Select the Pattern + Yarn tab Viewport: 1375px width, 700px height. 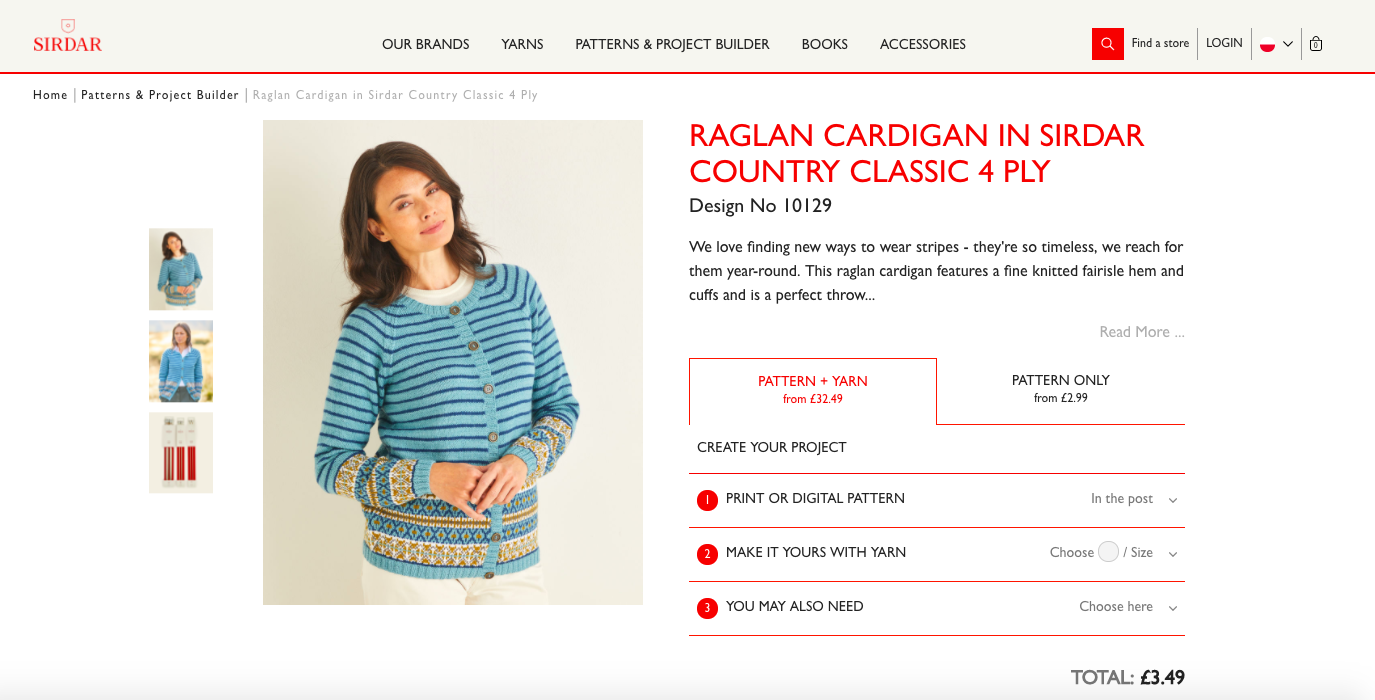[813, 390]
